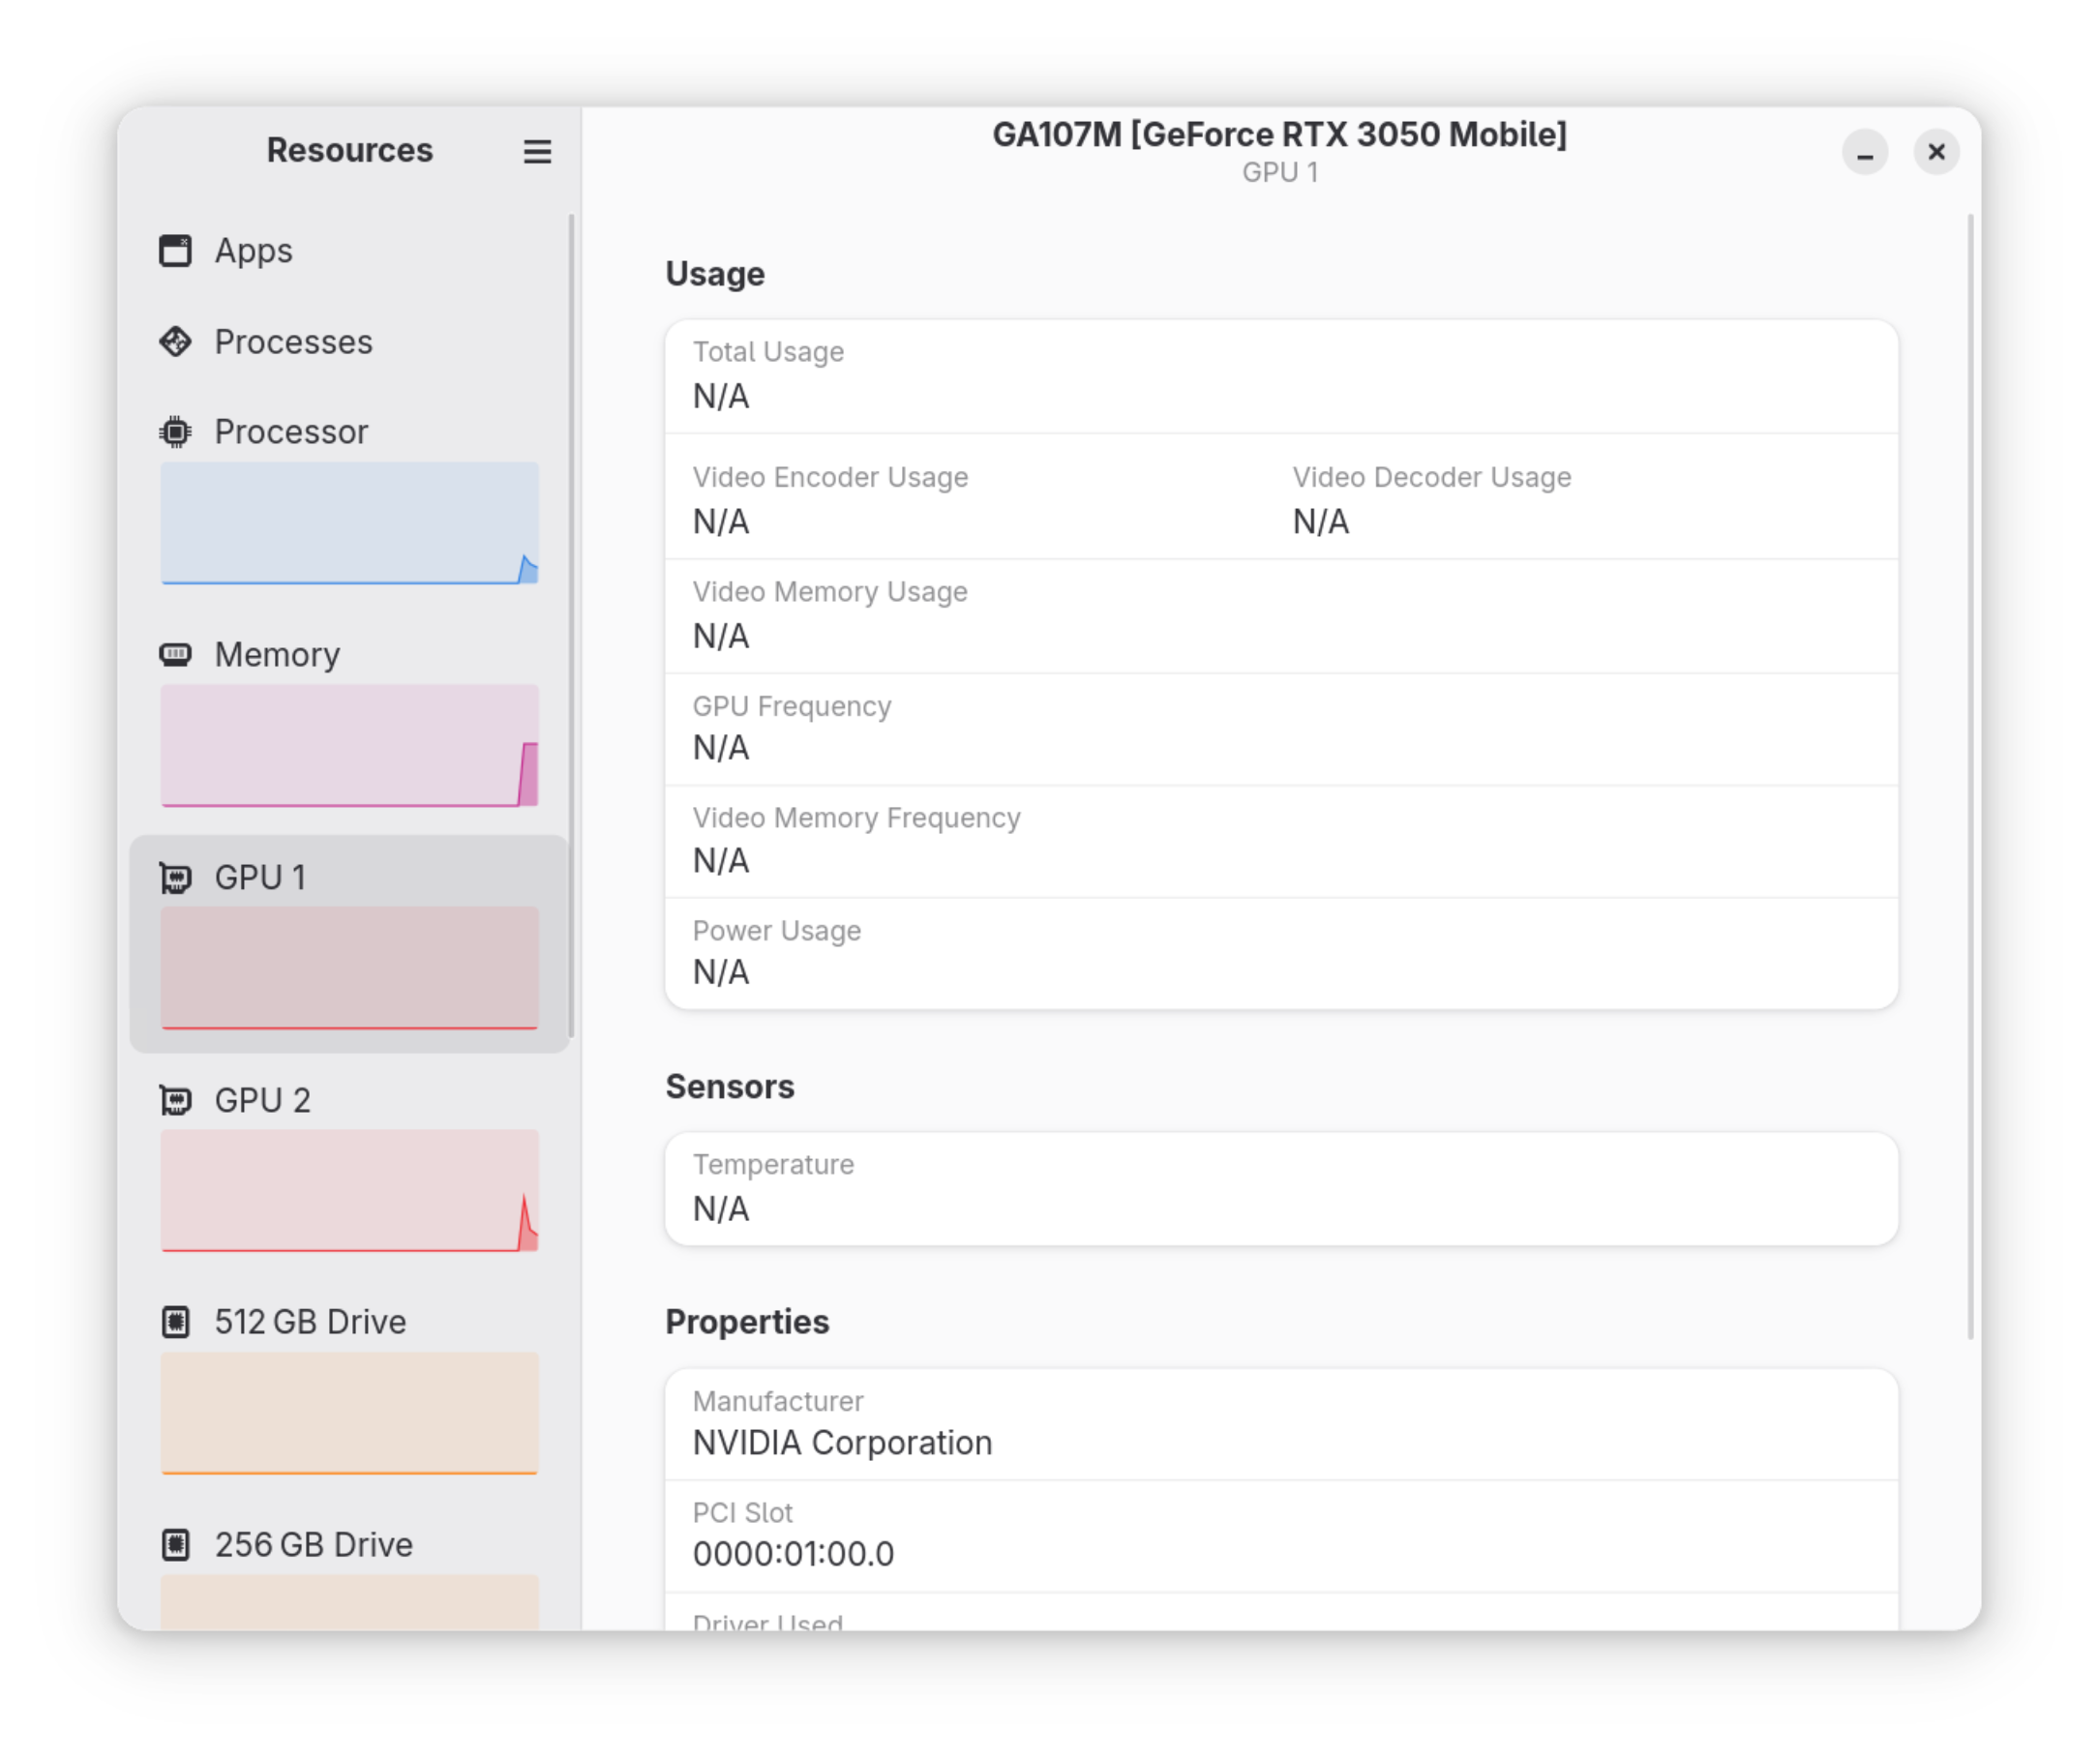Click the 256 GB Drive icon
Image resolution: width=2100 pixels, height=1759 pixels.
[175, 1545]
